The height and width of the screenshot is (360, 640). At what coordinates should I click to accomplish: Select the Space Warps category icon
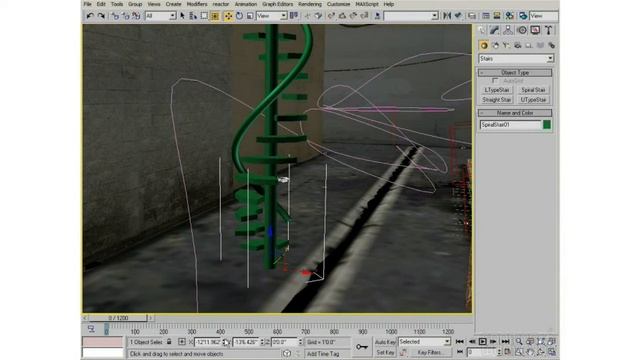click(x=540, y=45)
